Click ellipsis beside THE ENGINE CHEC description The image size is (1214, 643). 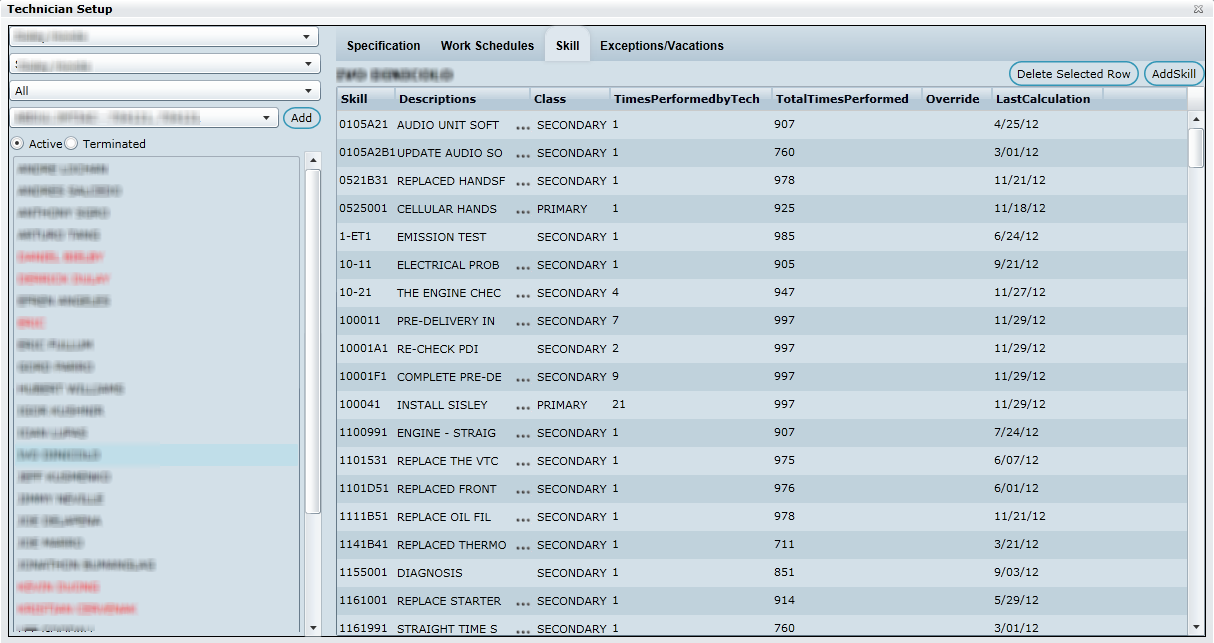point(521,295)
